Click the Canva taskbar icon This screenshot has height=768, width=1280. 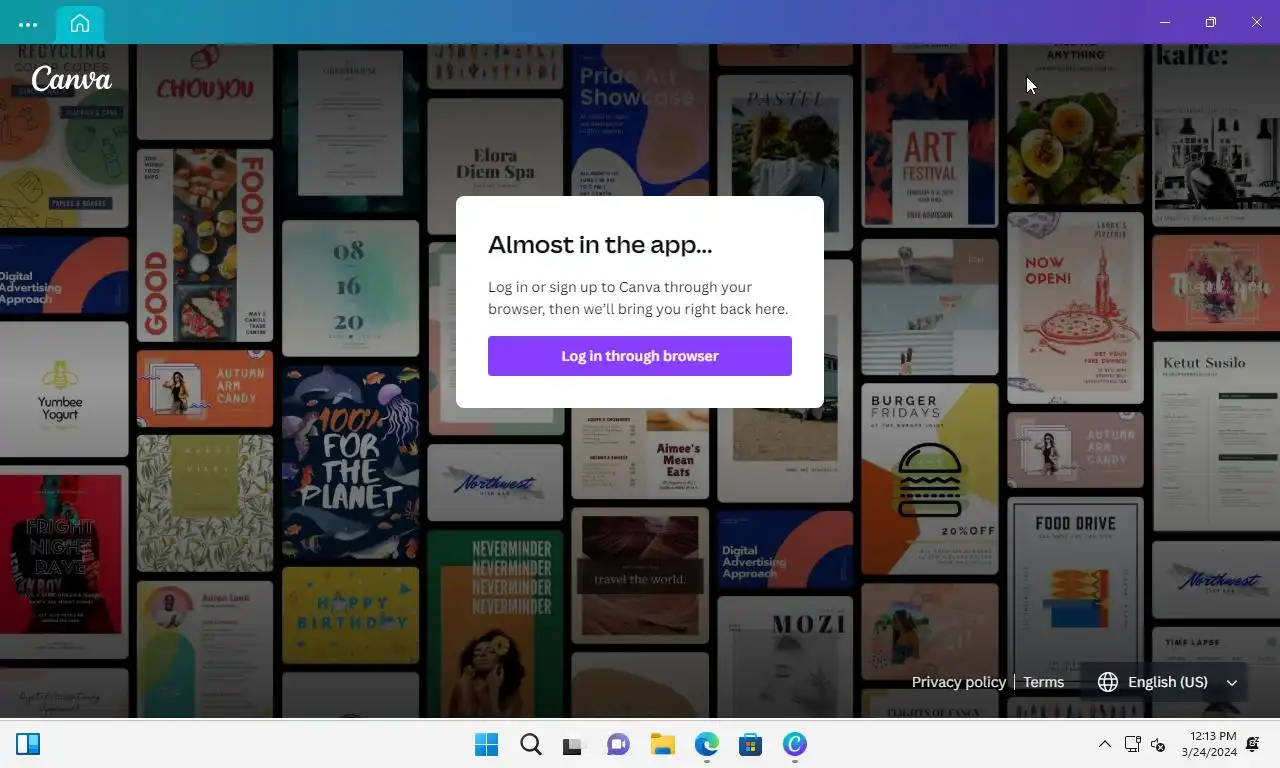[794, 744]
